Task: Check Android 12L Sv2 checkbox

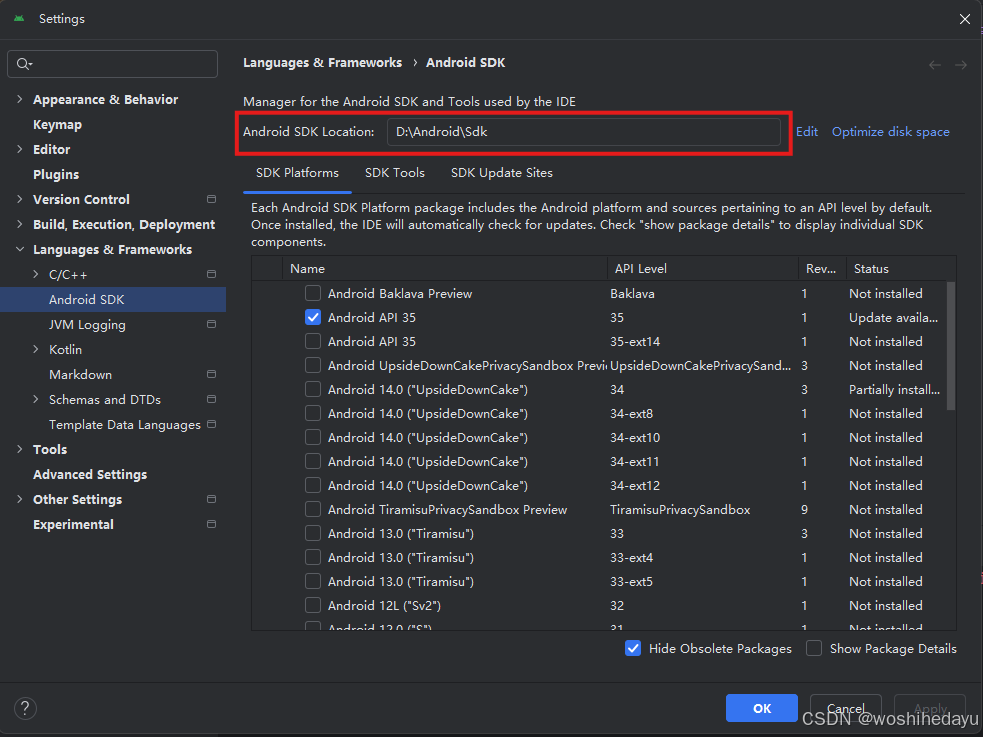Action: tap(313, 605)
